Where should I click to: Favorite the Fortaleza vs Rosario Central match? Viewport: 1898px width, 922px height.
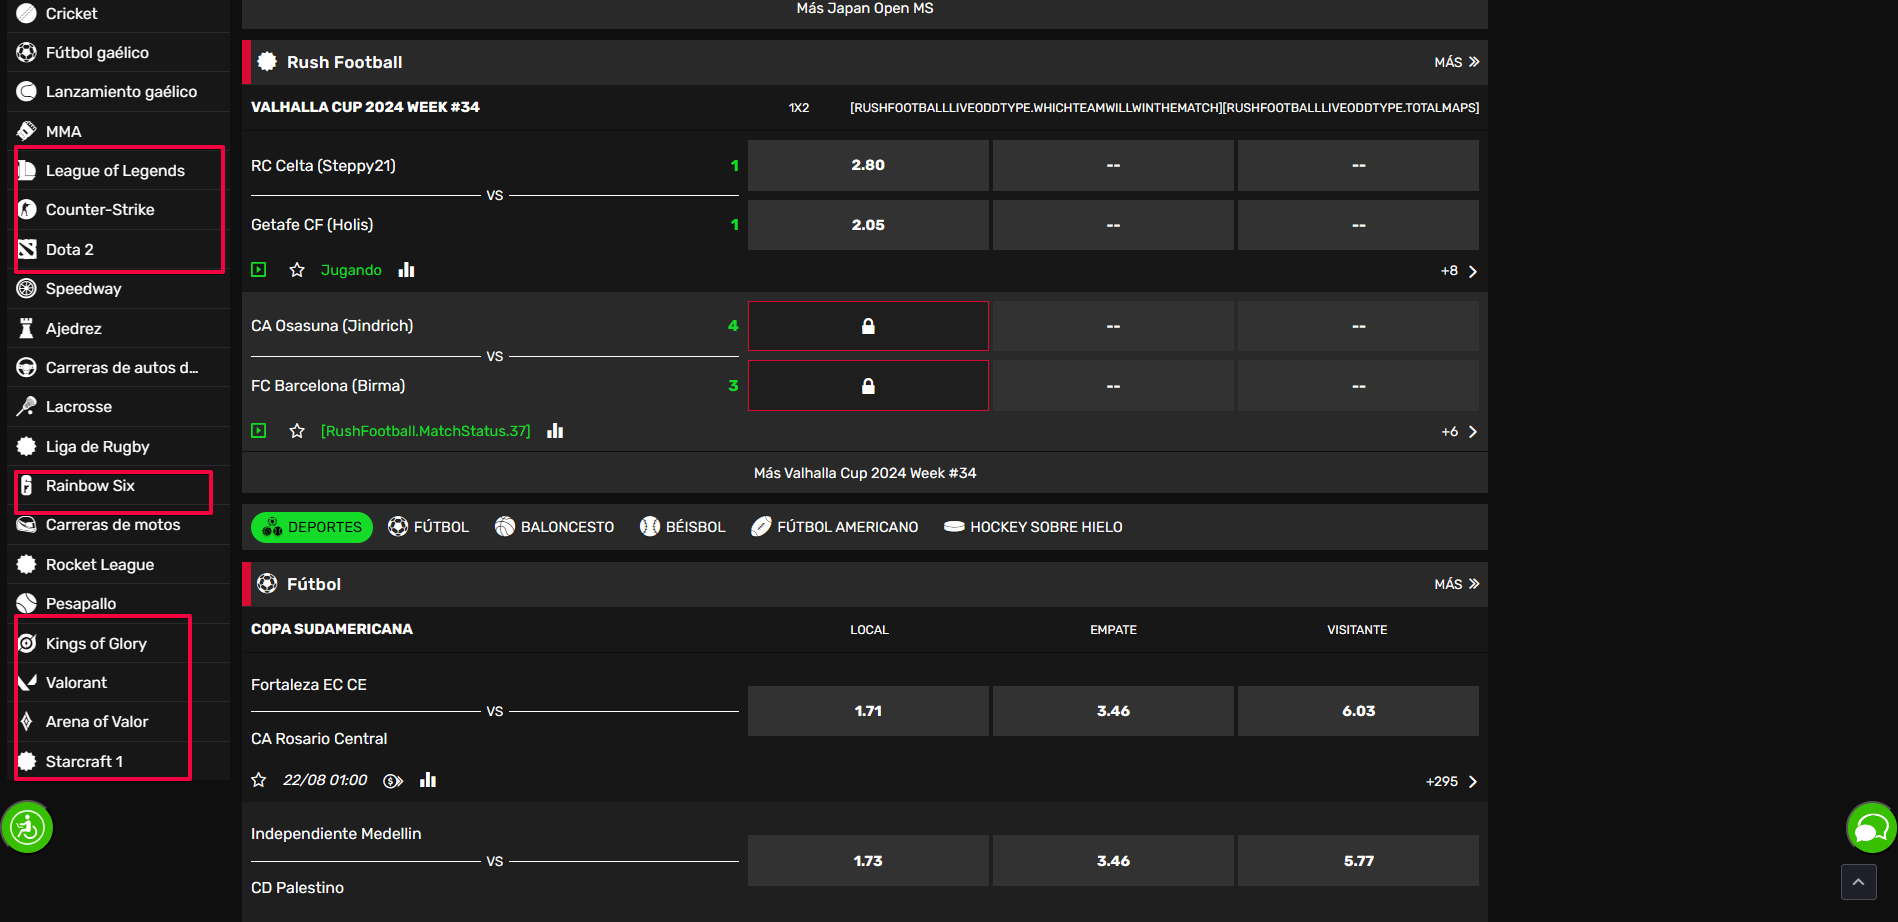(x=259, y=780)
